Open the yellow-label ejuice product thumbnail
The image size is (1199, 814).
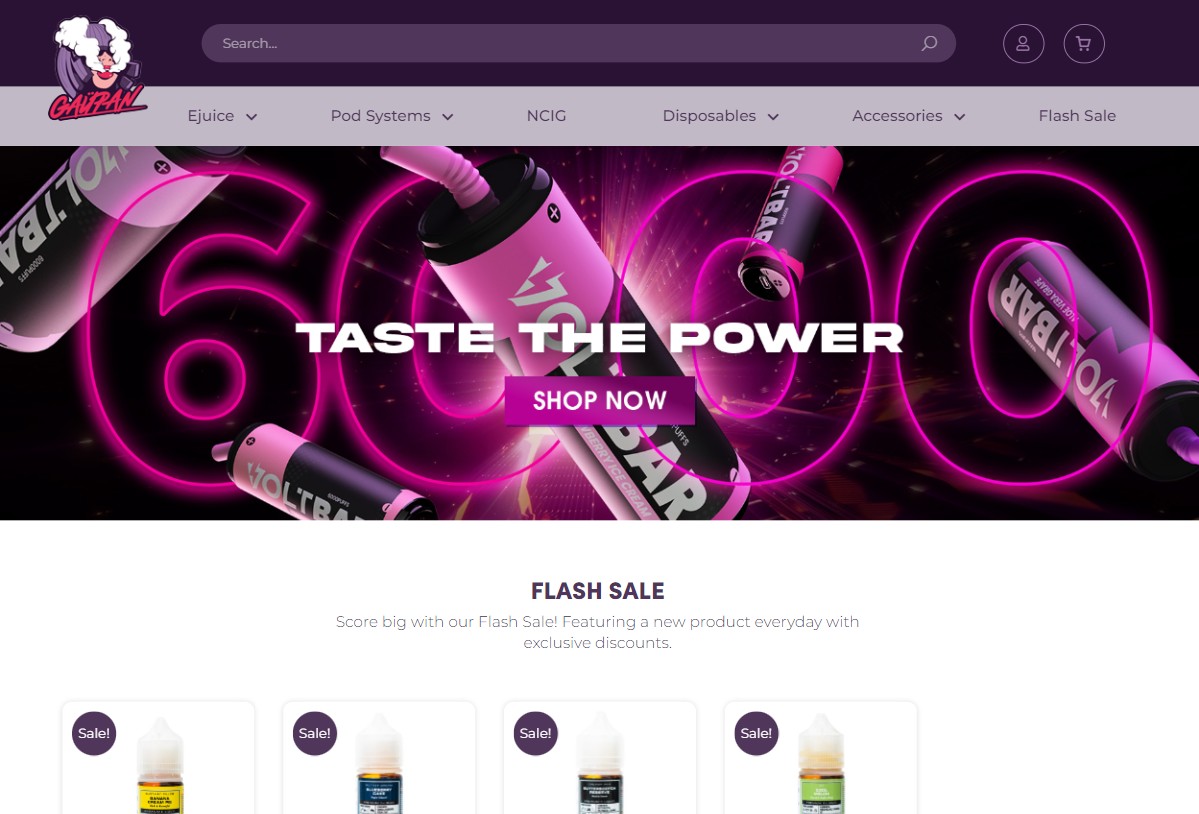coord(160,764)
